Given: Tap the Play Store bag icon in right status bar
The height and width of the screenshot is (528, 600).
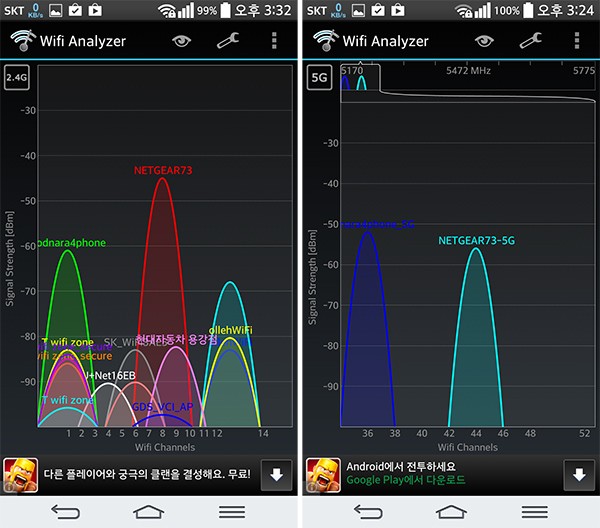Looking at the screenshot, I should pos(398,10).
